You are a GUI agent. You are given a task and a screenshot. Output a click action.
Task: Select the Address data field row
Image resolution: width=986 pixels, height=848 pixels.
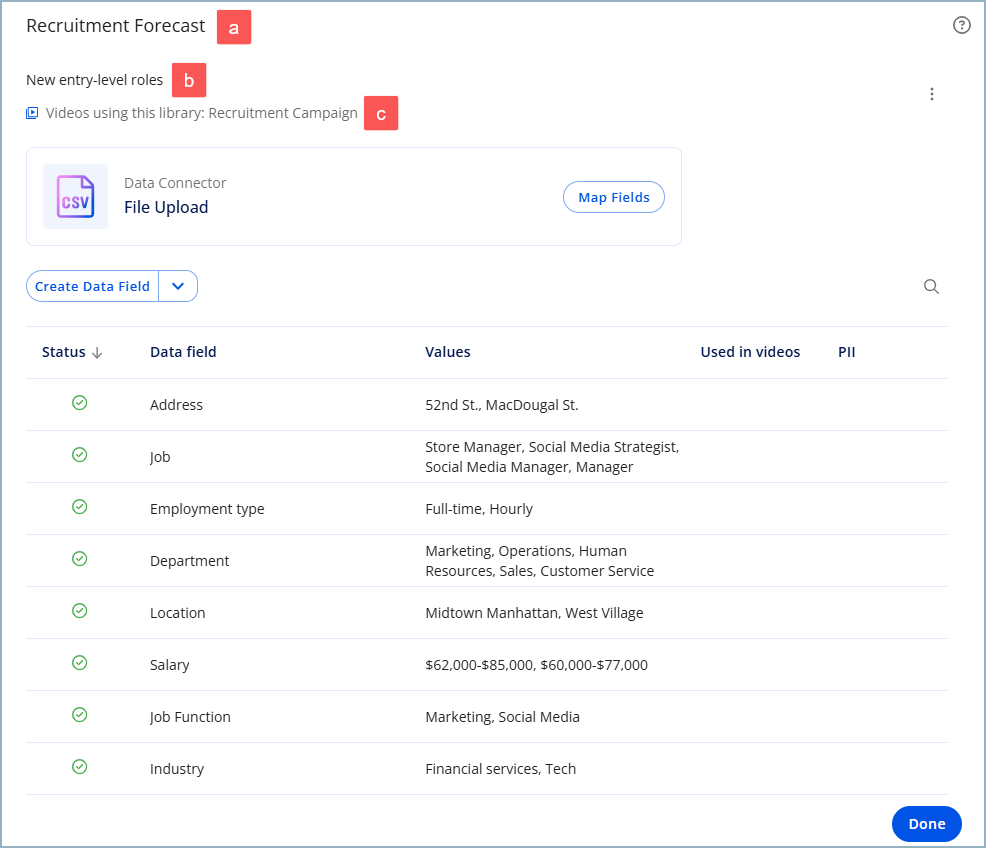[487, 405]
